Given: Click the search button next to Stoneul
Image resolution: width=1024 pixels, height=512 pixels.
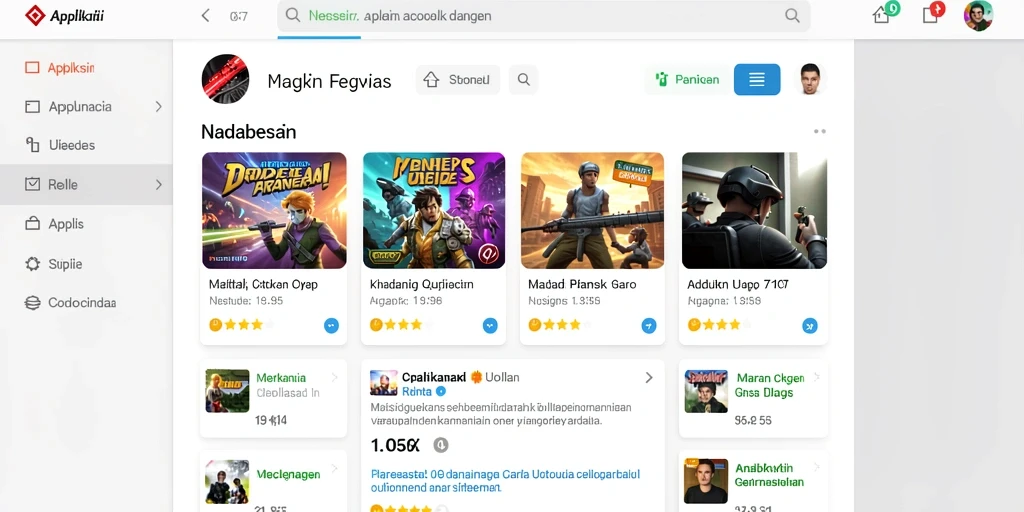Looking at the screenshot, I should click(523, 80).
